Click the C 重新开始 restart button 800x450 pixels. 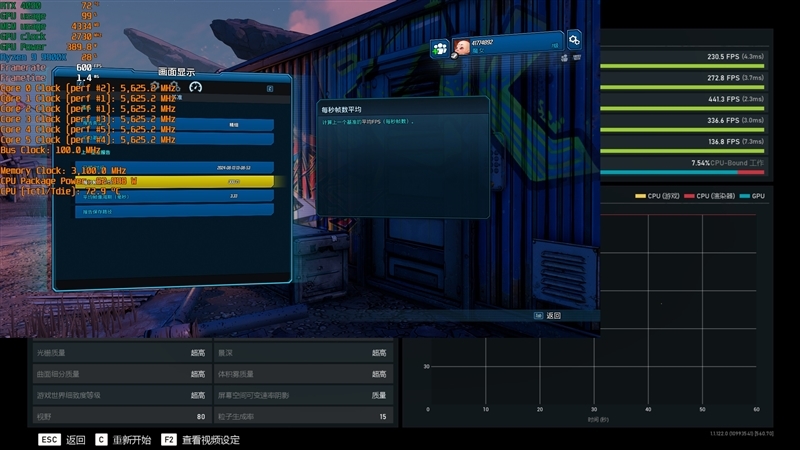pos(123,440)
